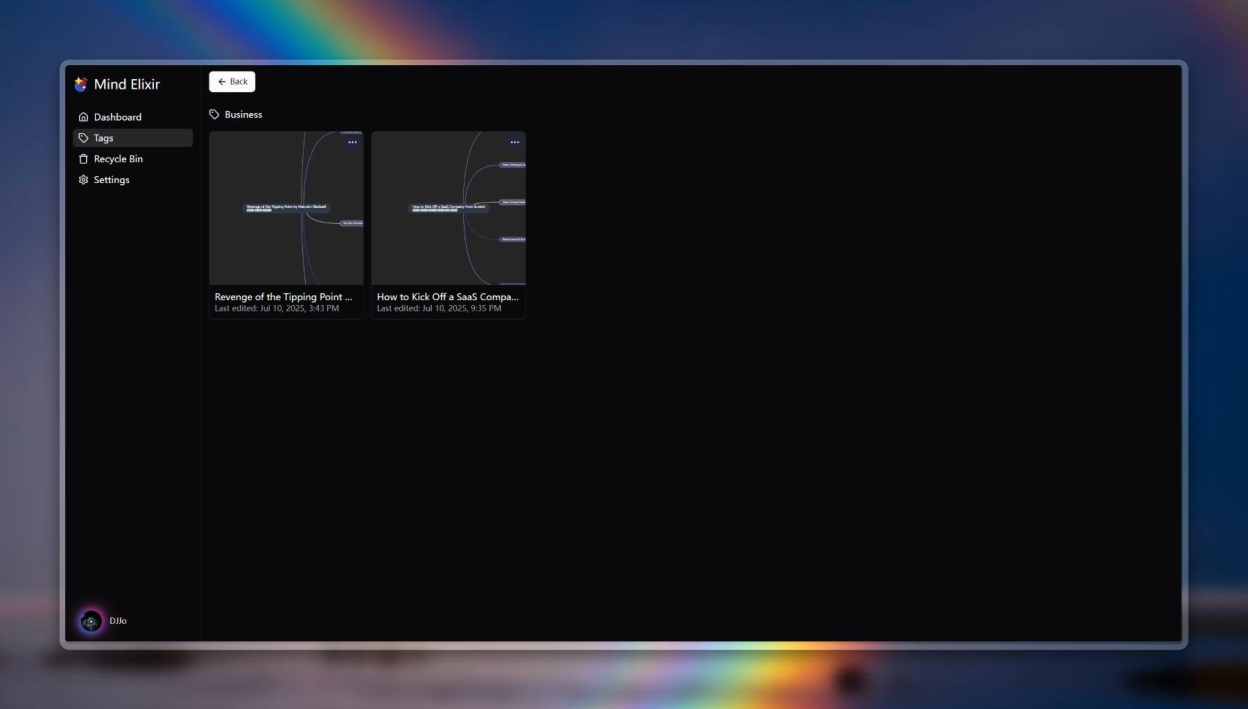
Task: Open the DJJo profile avatar
Action: (x=91, y=621)
